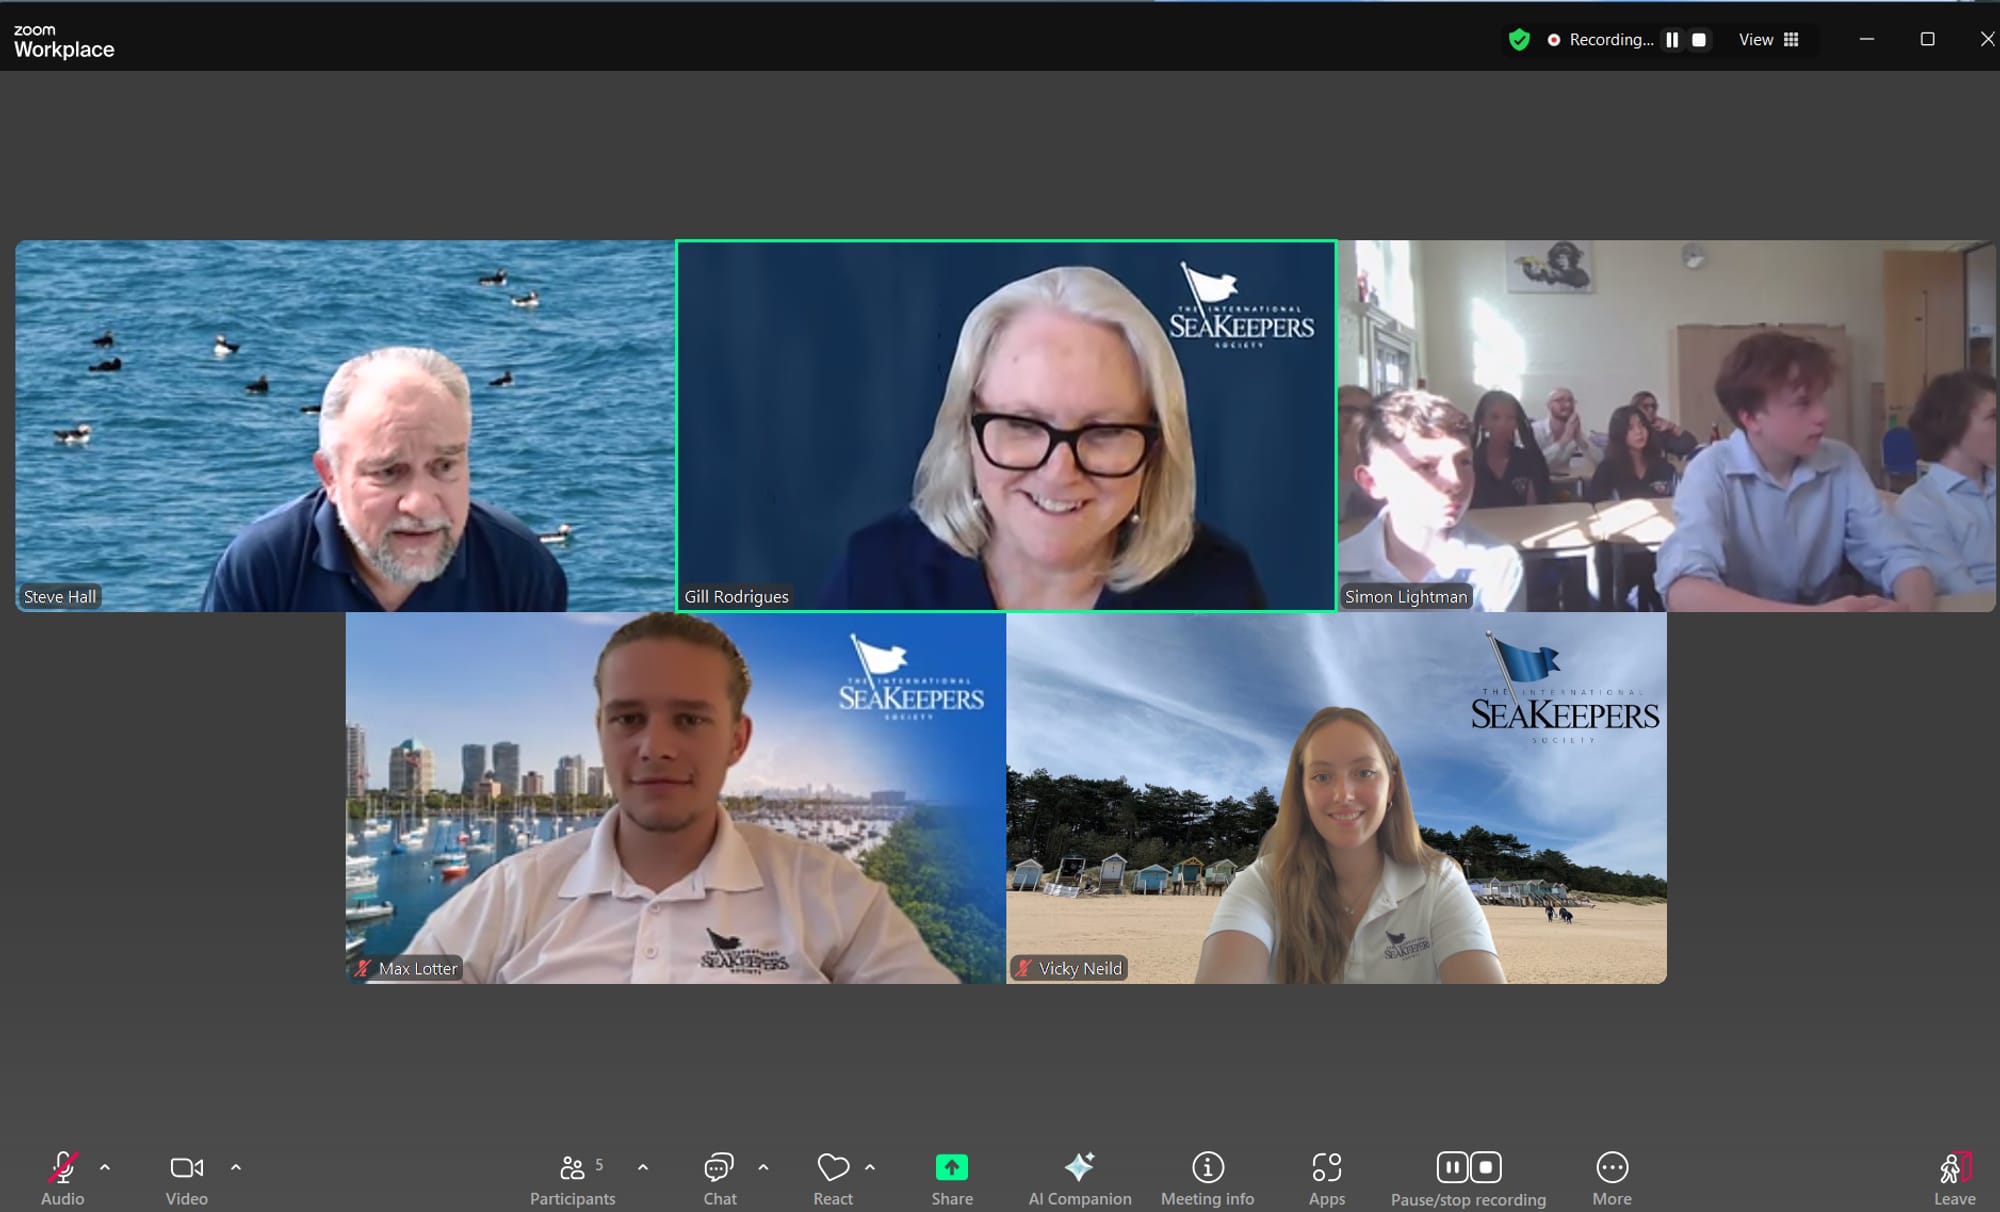Click Max Lotter's muted microphone icon
This screenshot has height=1212, width=2000.
point(363,968)
